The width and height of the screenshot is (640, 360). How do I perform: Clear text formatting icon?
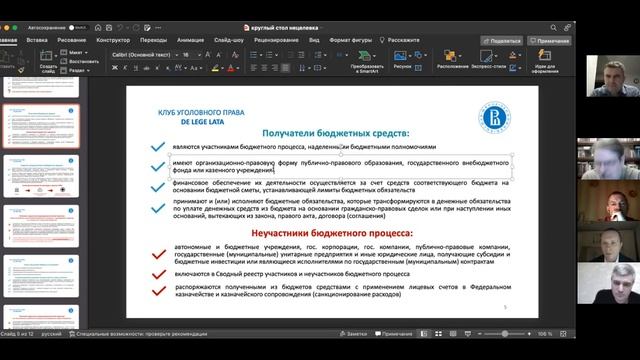235,55
